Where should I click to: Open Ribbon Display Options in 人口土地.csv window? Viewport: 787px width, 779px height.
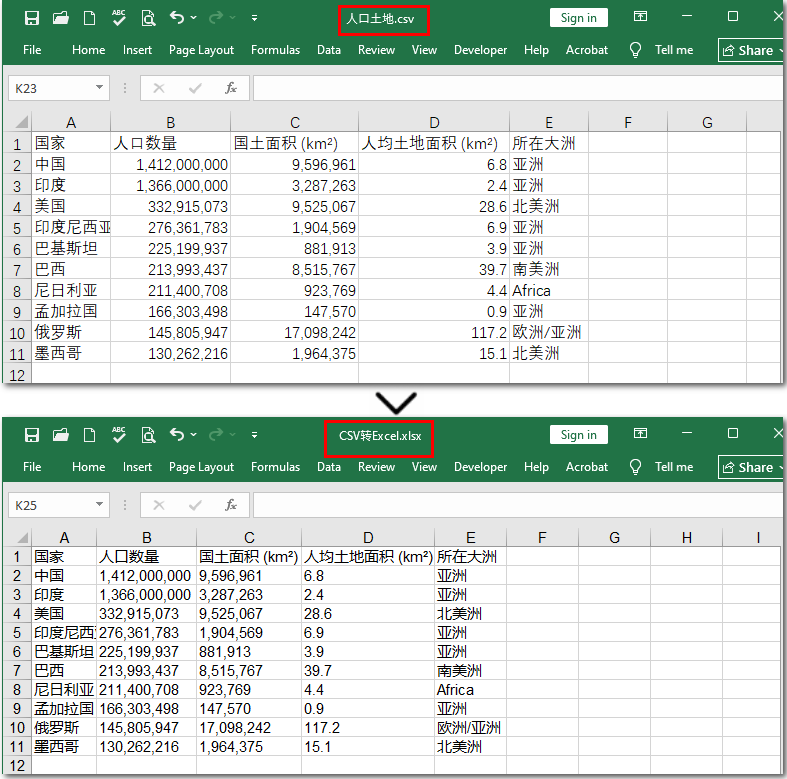(x=640, y=17)
